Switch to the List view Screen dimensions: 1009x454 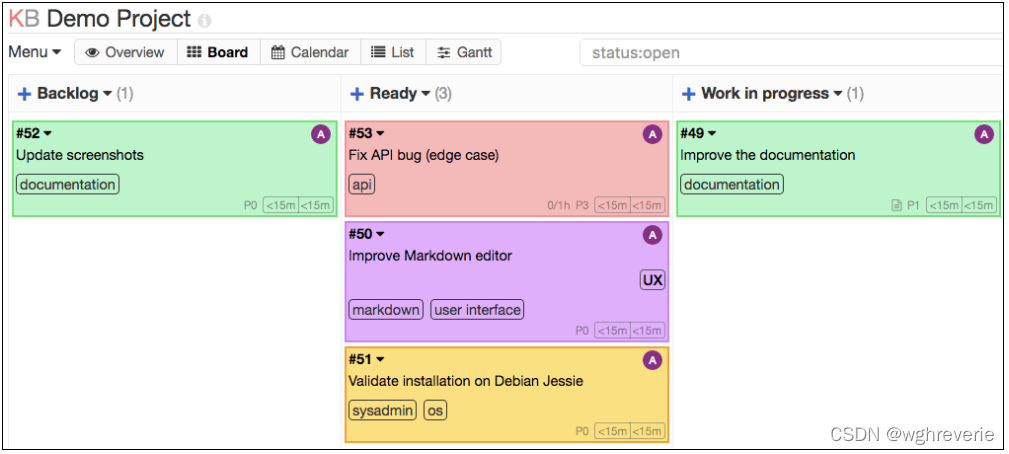pos(393,52)
